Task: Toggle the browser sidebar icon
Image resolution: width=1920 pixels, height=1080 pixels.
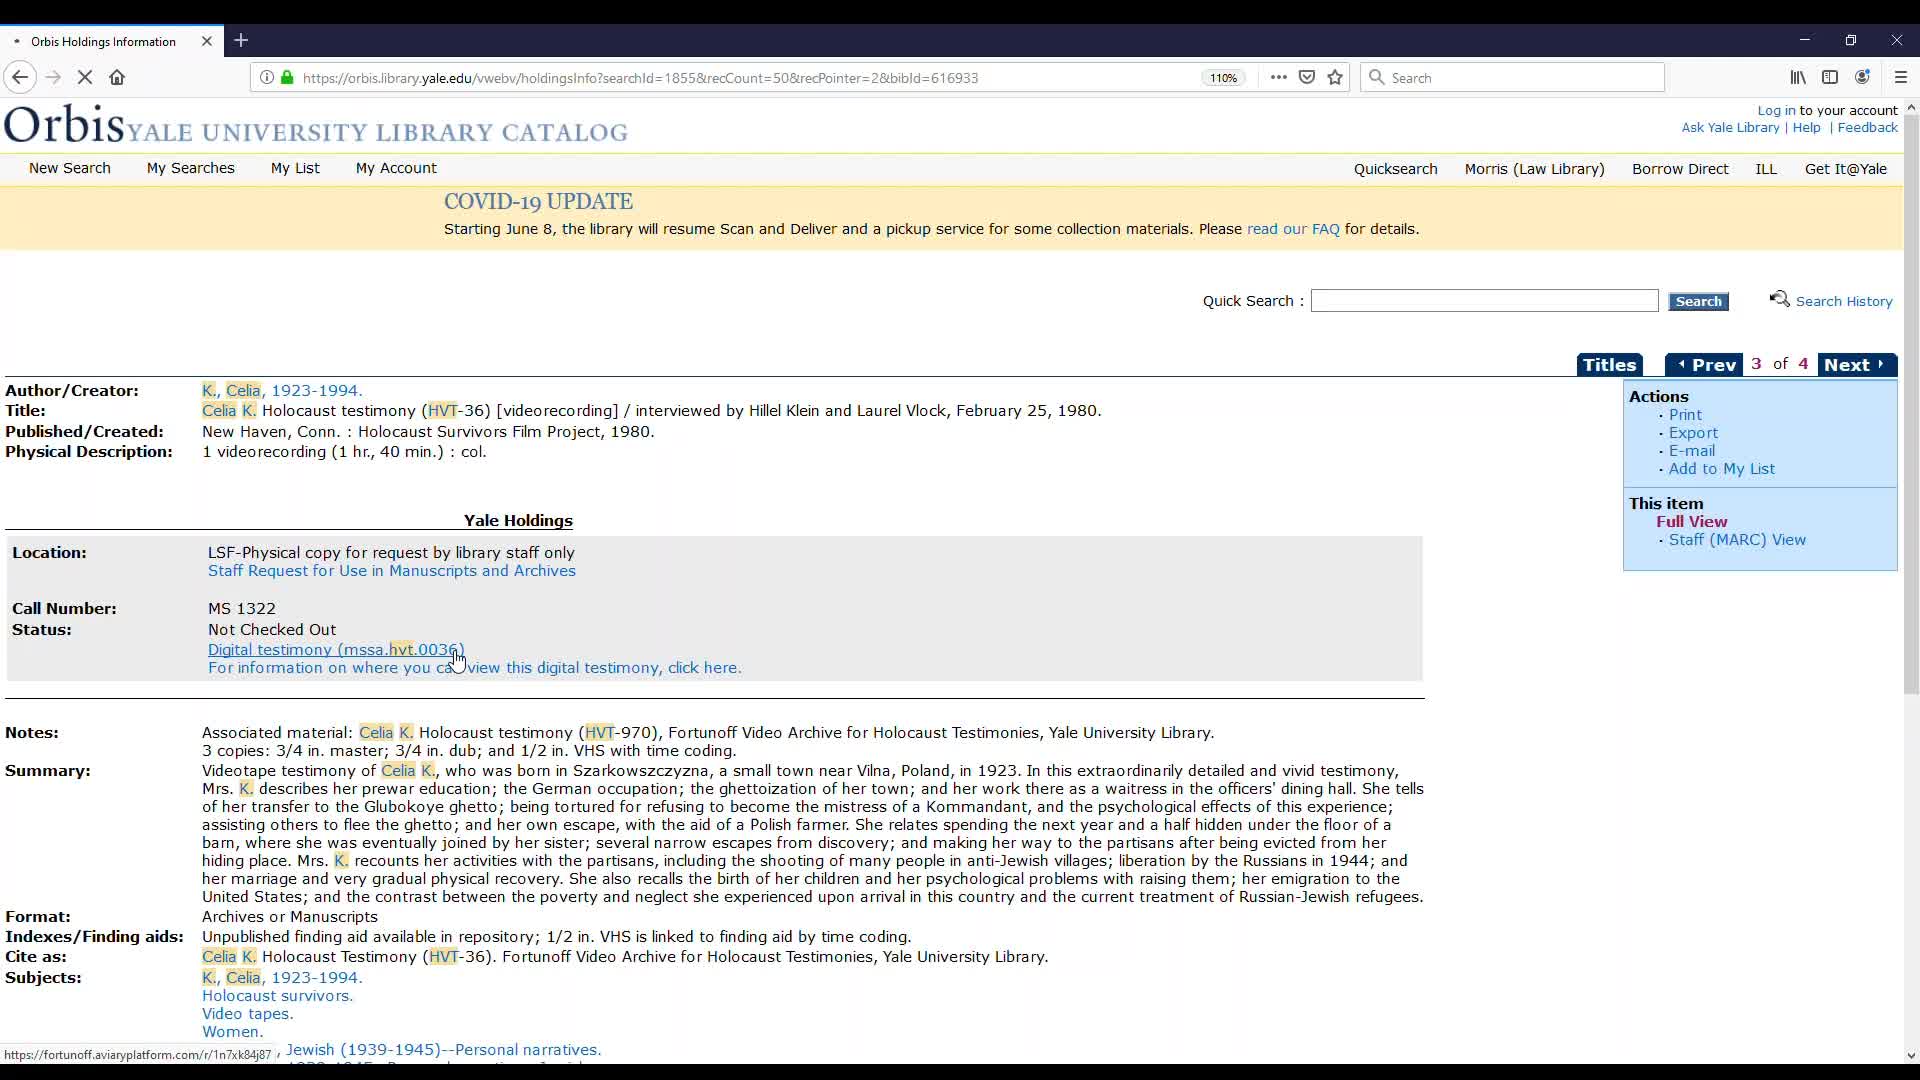Action: tap(1830, 77)
